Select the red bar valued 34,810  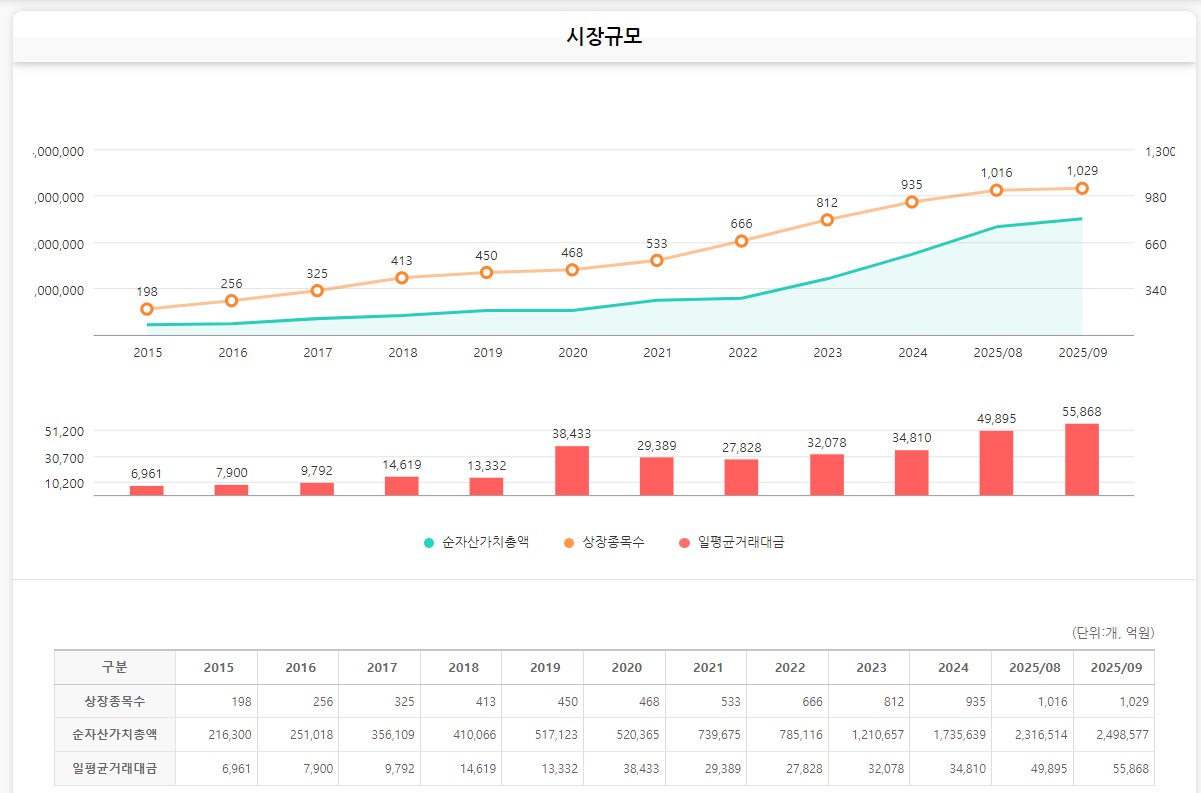tap(912, 473)
